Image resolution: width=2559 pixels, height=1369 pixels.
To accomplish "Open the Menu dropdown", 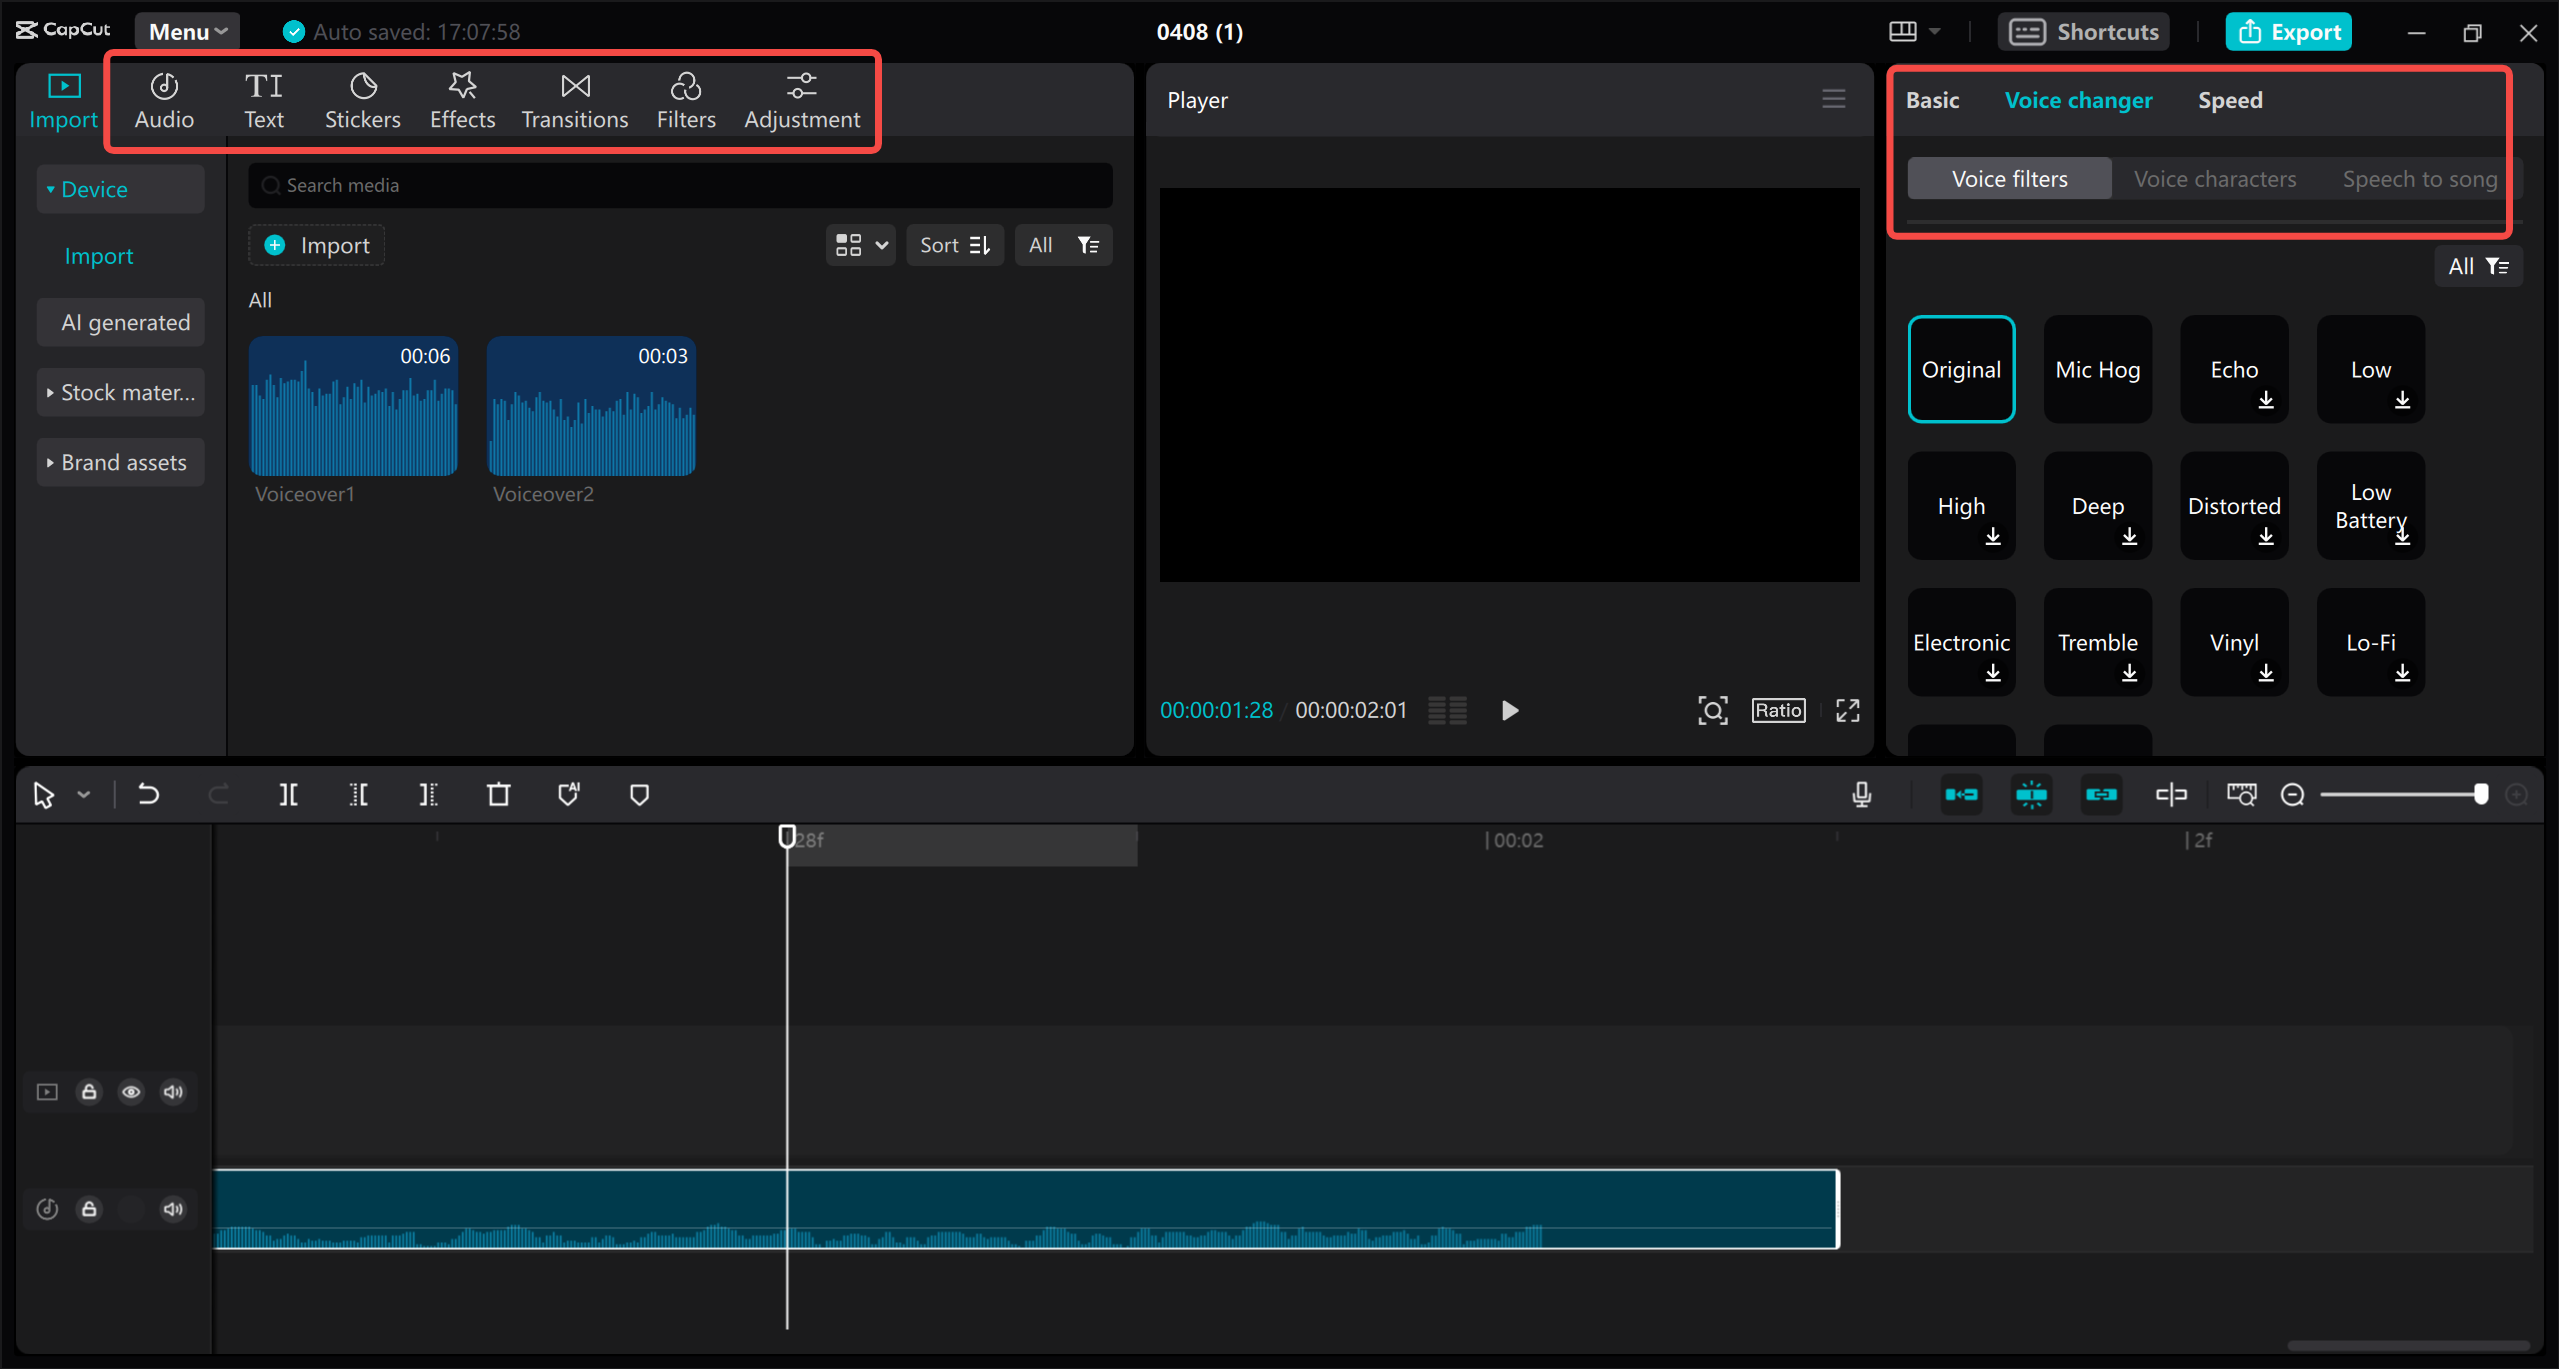I will (186, 30).
